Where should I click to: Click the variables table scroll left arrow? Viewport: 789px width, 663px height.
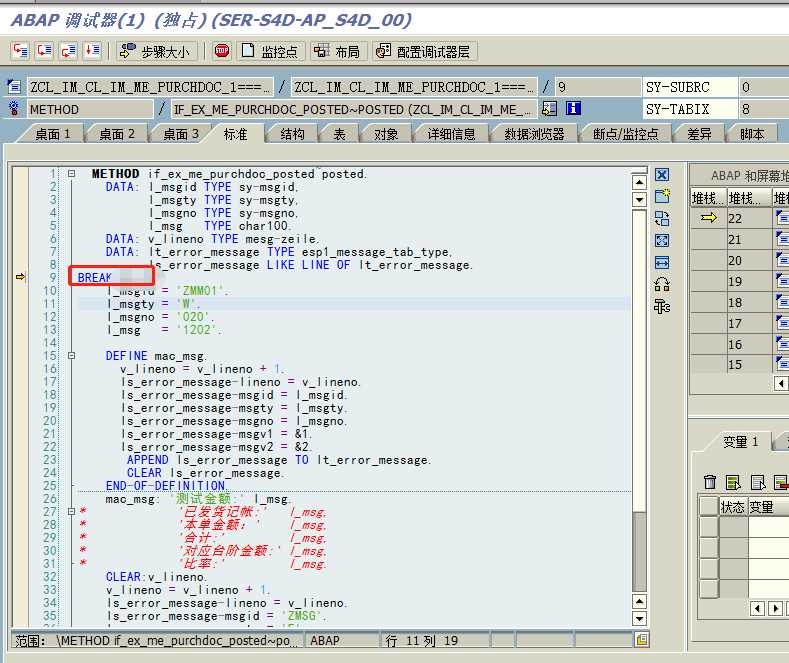point(758,608)
